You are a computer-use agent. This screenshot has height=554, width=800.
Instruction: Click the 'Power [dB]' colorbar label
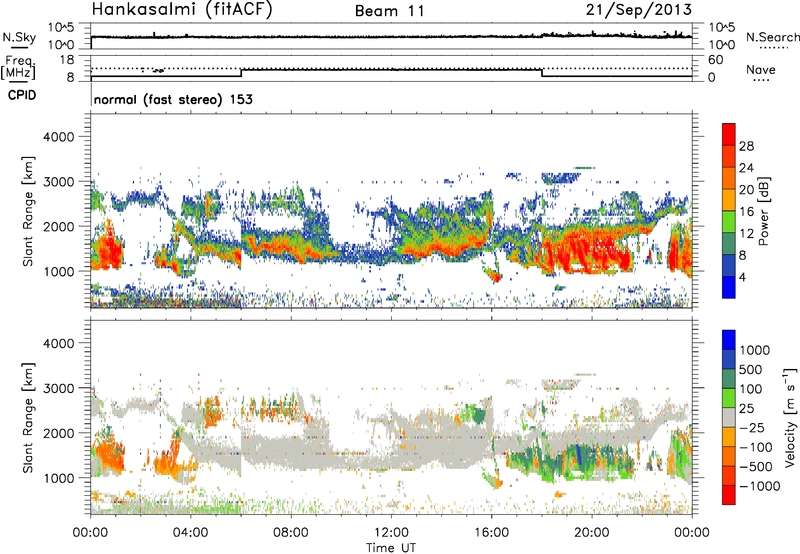[x=763, y=211]
